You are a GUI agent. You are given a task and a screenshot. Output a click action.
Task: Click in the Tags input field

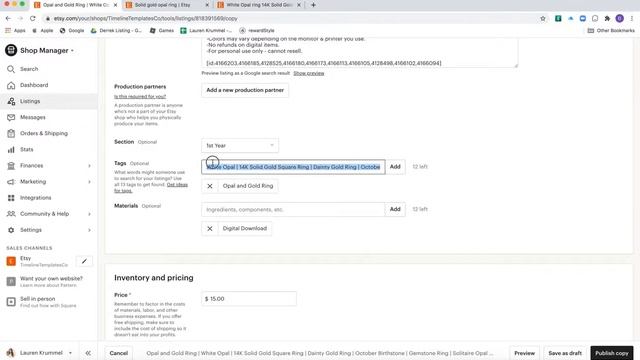pos(293,167)
